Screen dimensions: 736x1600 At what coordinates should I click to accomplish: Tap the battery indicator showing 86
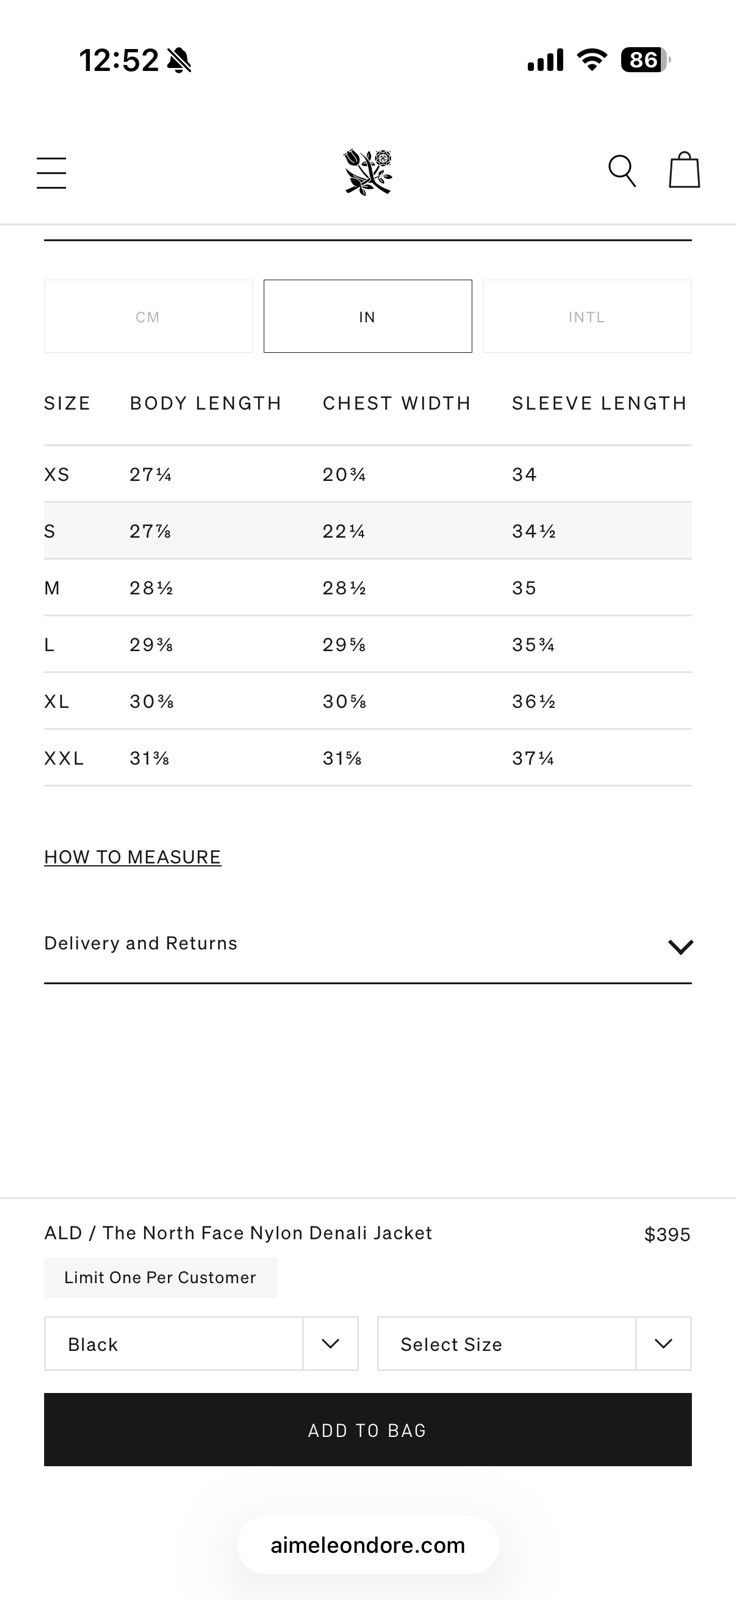point(645,60)
